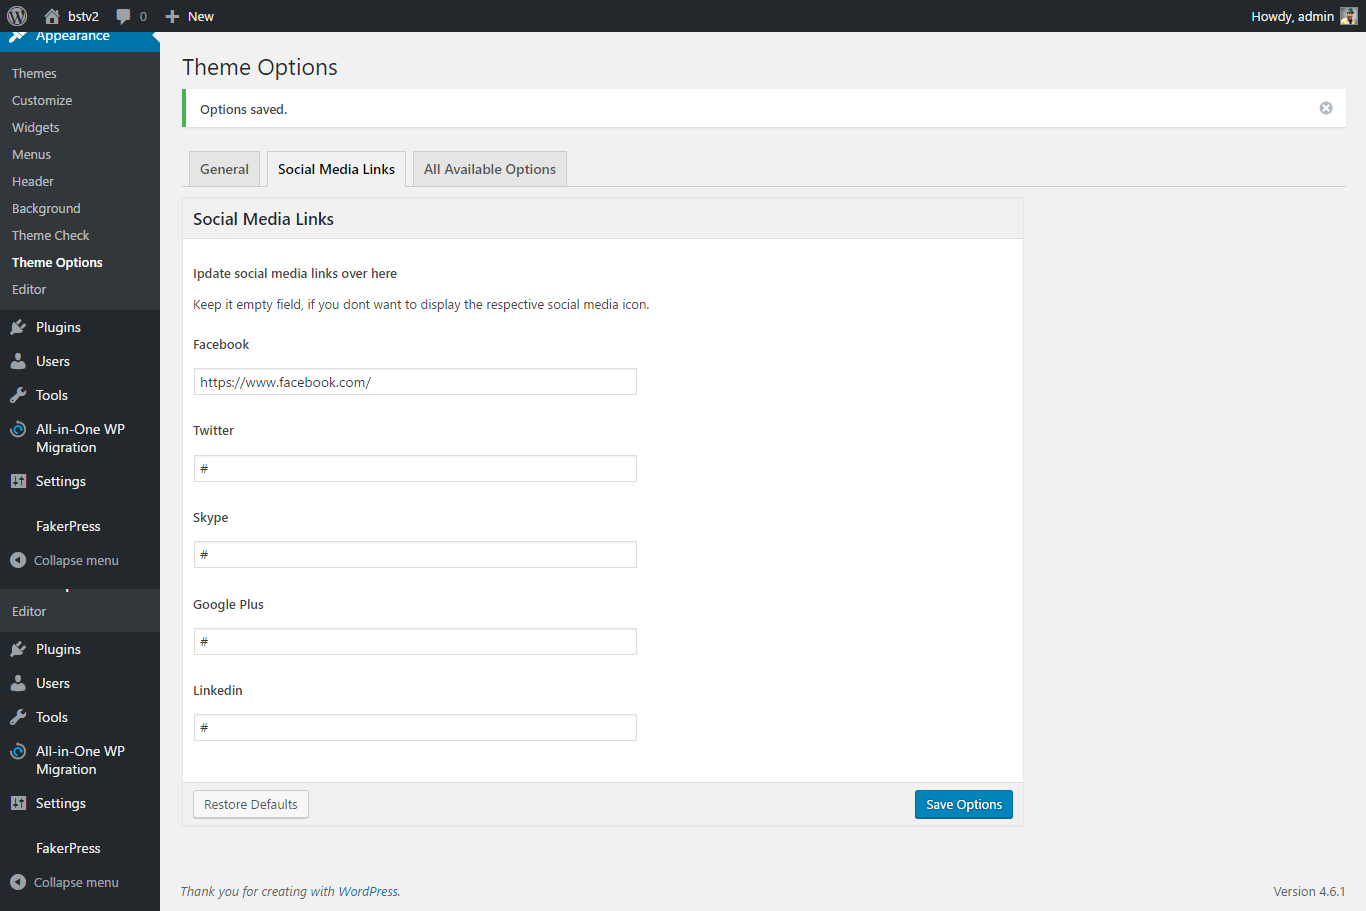Click the plus New icon

(172, 16)
